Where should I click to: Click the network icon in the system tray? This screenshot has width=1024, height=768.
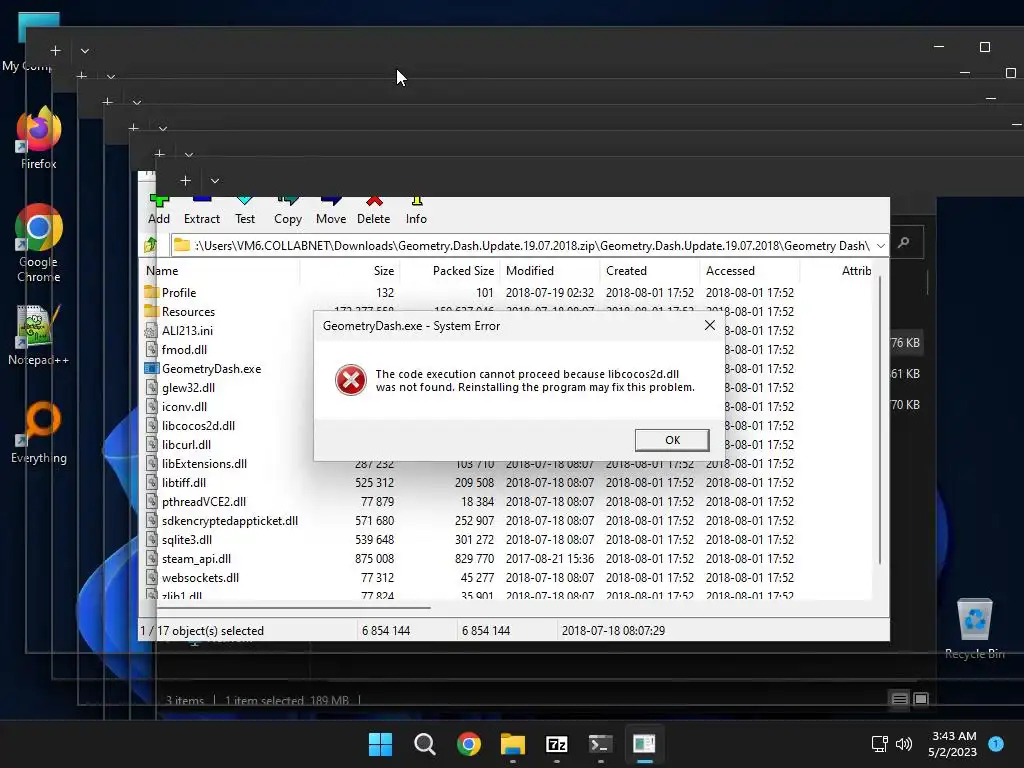880,744
